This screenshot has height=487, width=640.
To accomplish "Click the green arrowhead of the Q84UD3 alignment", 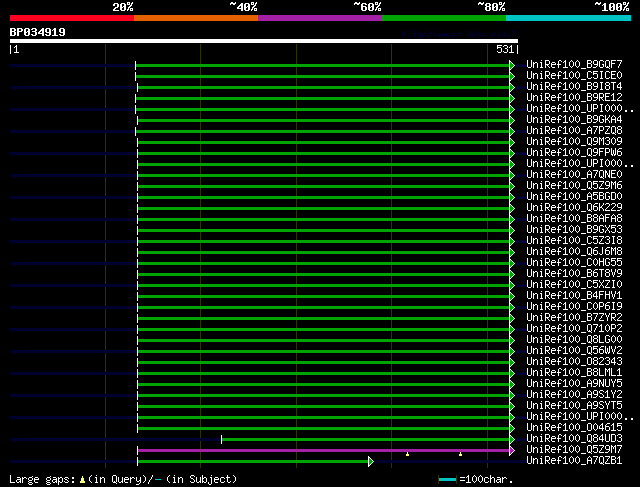I will point(512,440).
